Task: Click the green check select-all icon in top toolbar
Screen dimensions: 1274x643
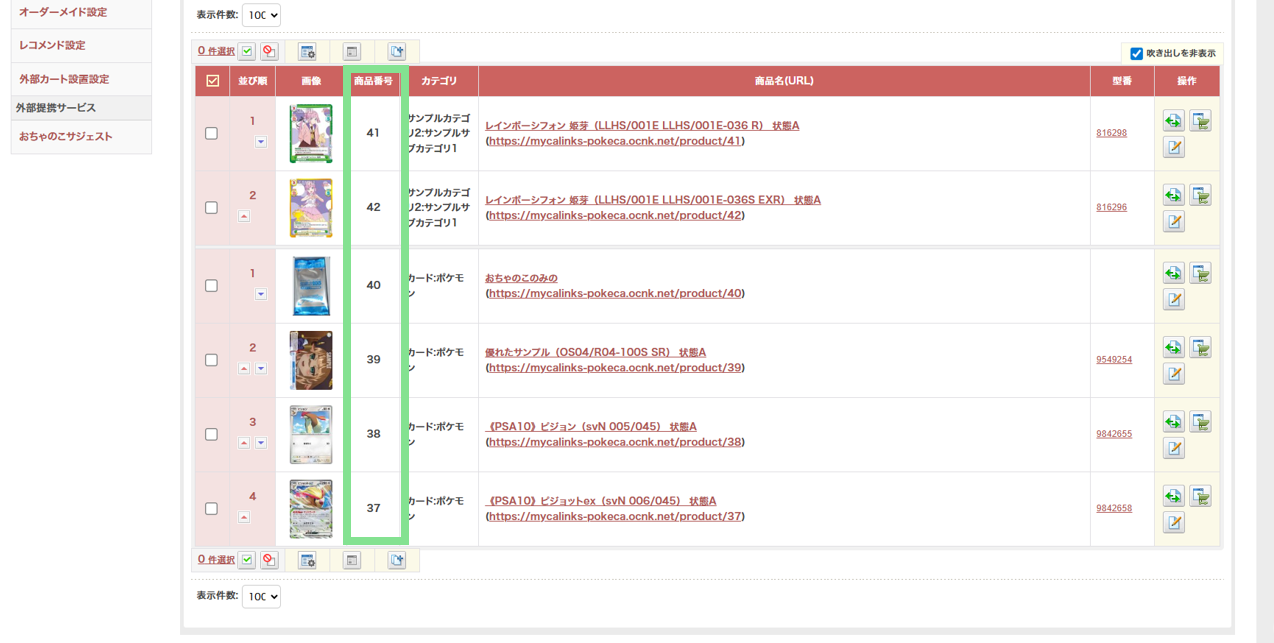Action: (x=247, y=51)
